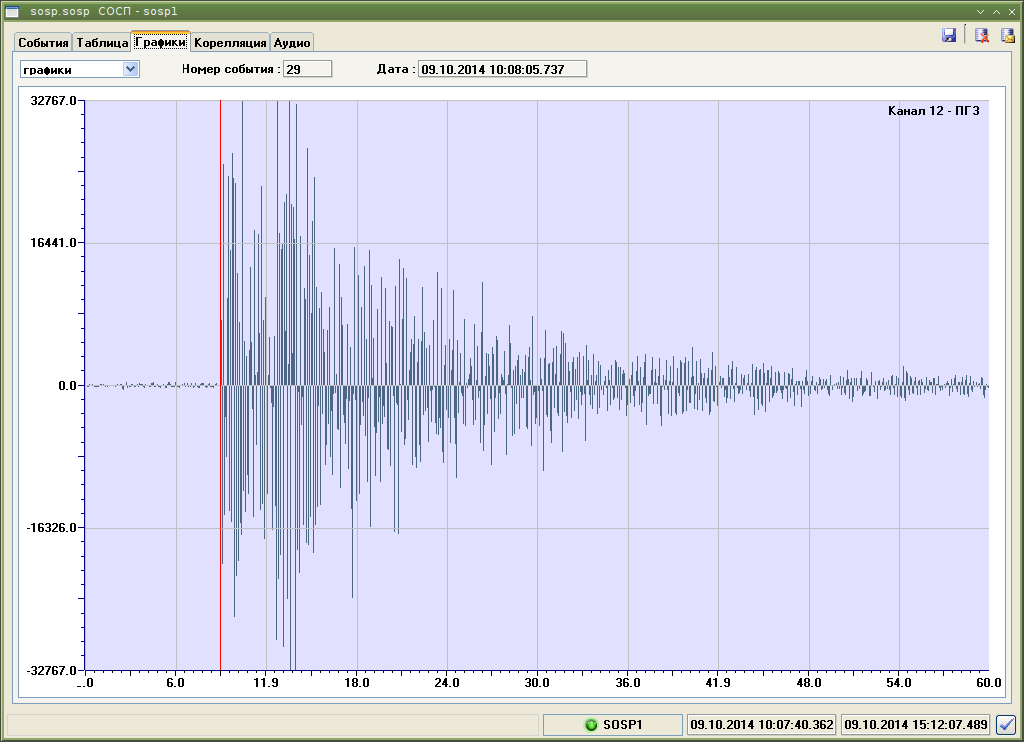Click the send record envelope icon
Screen dimensions: 1024x742
coord(1007,35)
